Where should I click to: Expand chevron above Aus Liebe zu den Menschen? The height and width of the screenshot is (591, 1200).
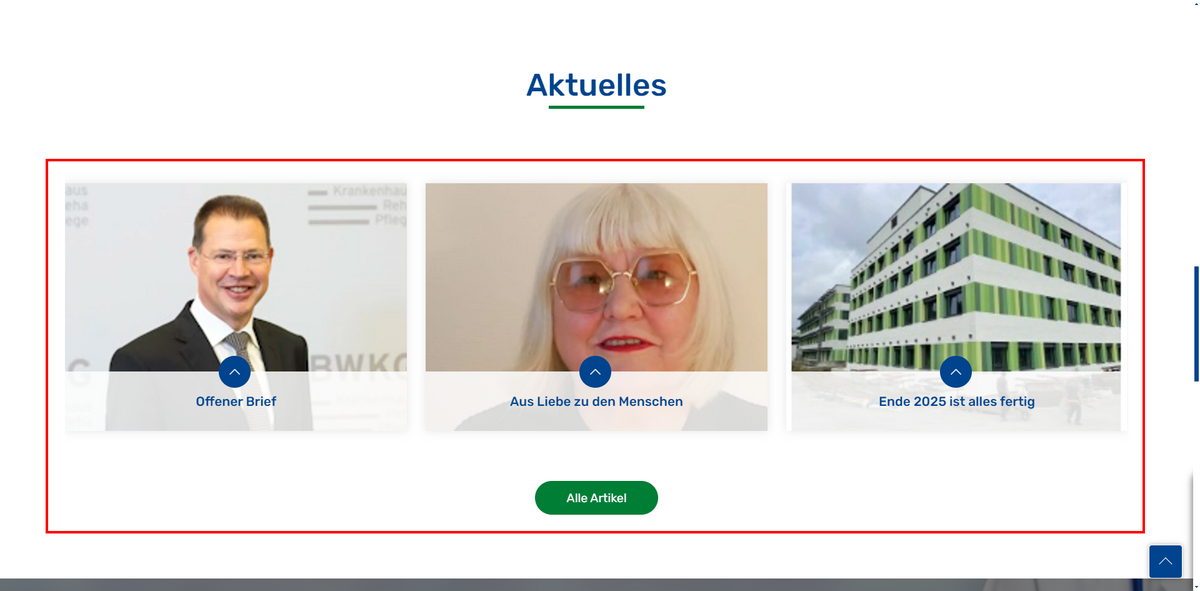pyautogui.click(x=595, y=372)
